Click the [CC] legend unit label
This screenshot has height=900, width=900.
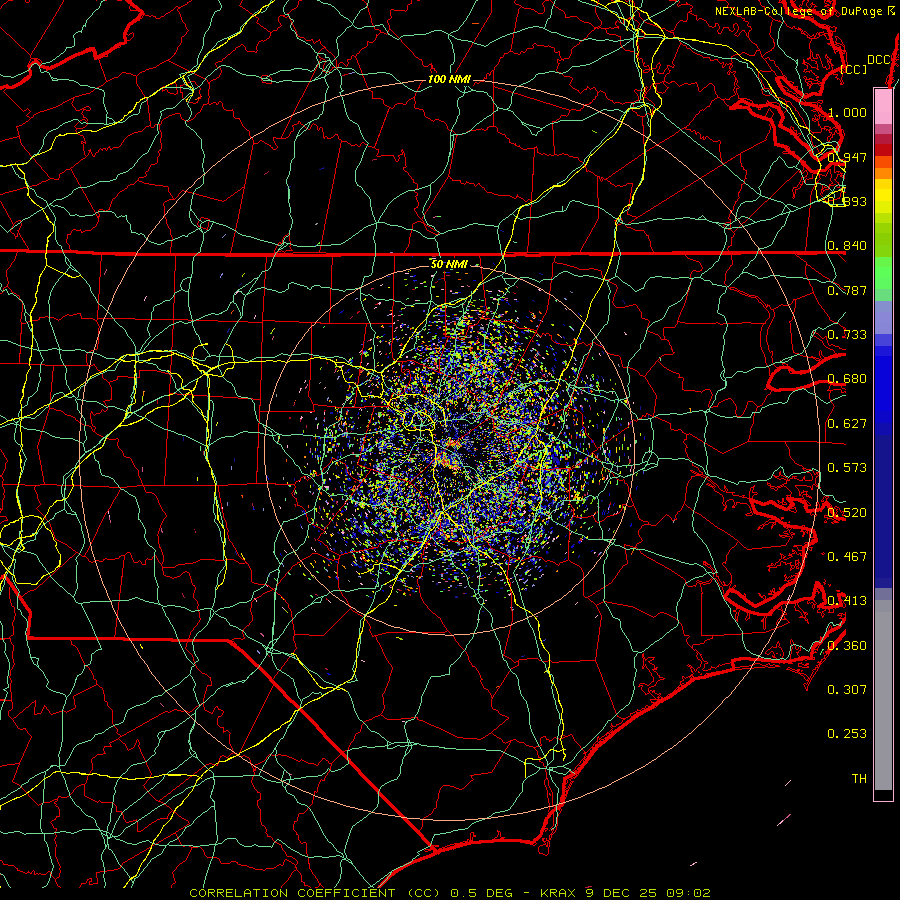tap(853, 69)
